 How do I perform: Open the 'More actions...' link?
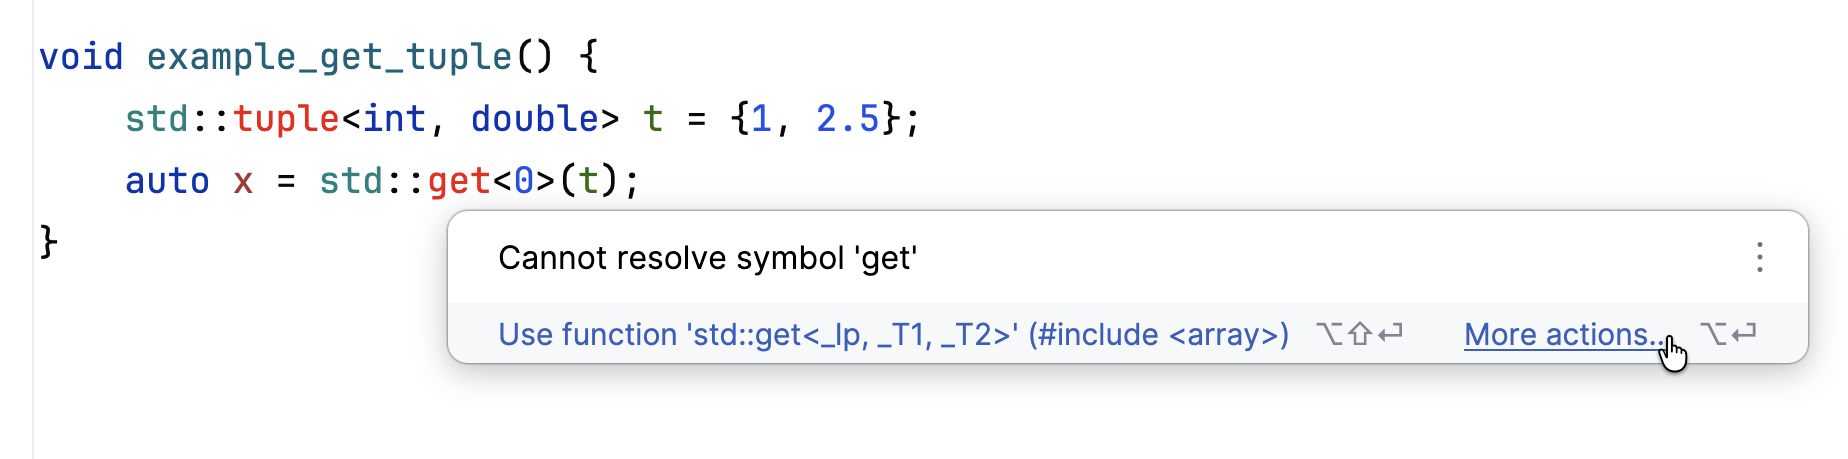point(1560,334)
